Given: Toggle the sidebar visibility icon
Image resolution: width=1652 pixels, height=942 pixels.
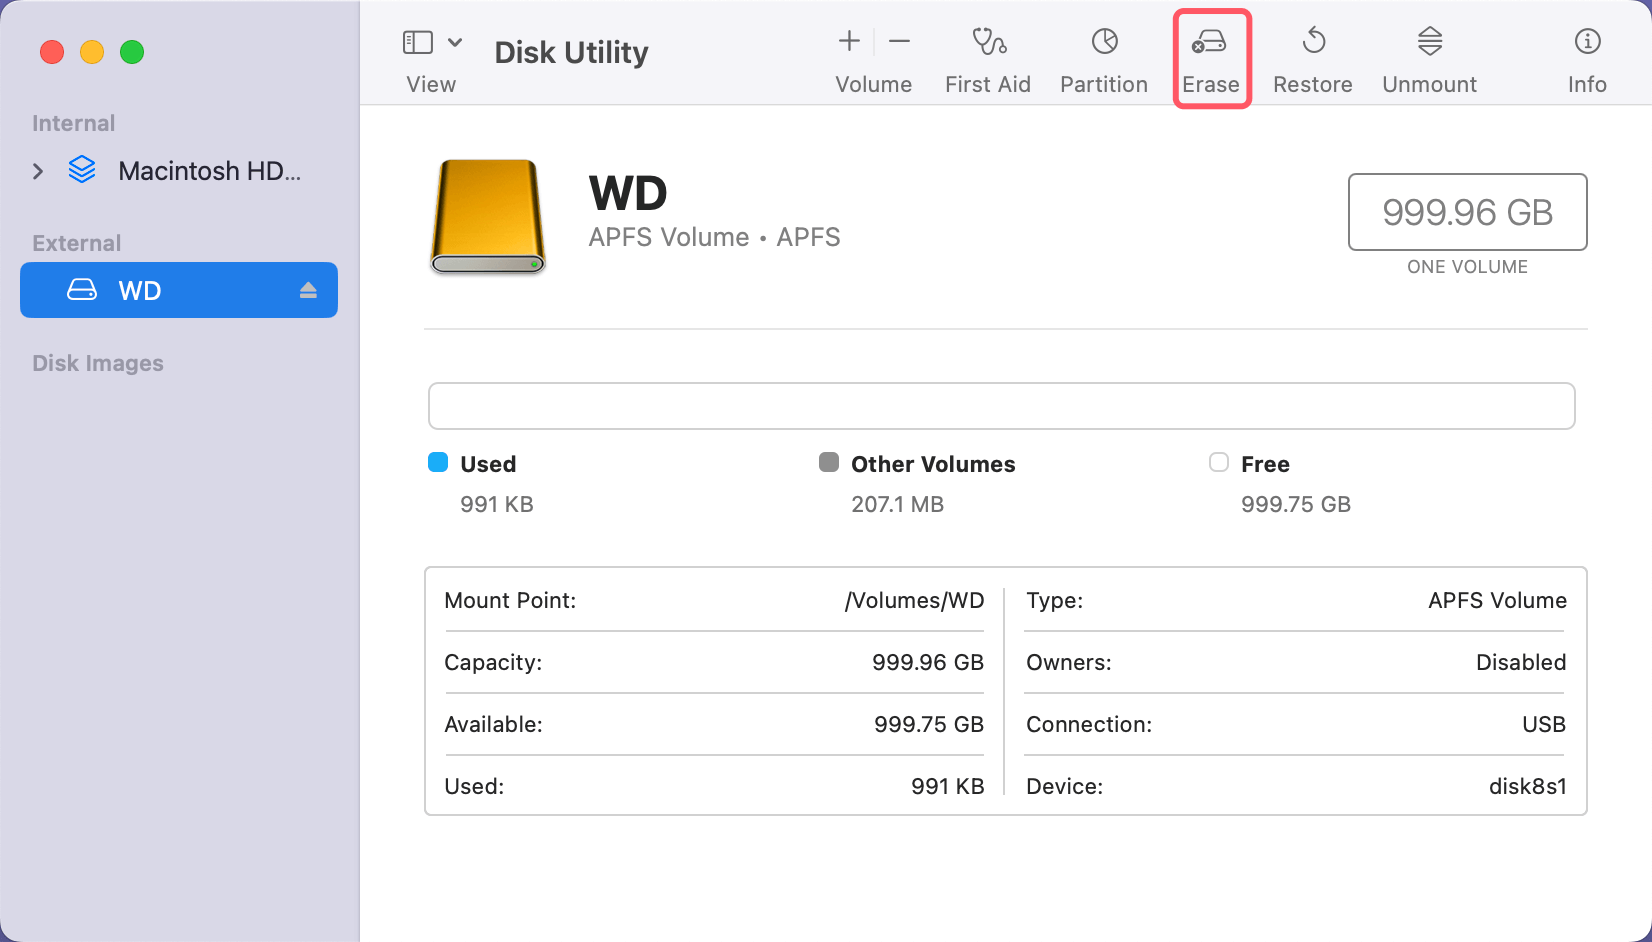Looking at the screenshot, I should [418, 42].
